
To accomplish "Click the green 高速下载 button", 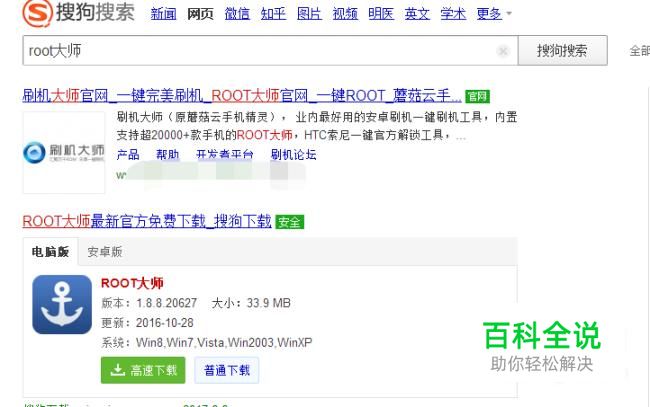I will click(x=143, y=370).
